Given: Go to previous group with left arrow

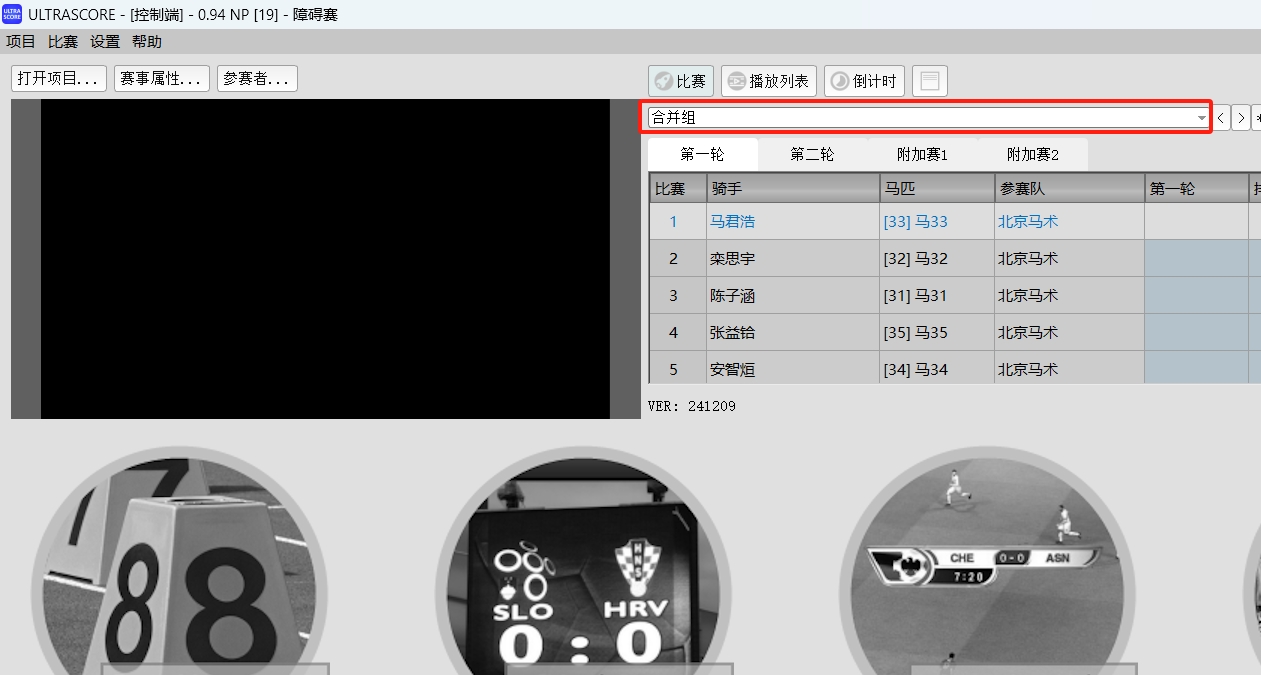Looking at the screenshot, I should (x=1221, y=118).
